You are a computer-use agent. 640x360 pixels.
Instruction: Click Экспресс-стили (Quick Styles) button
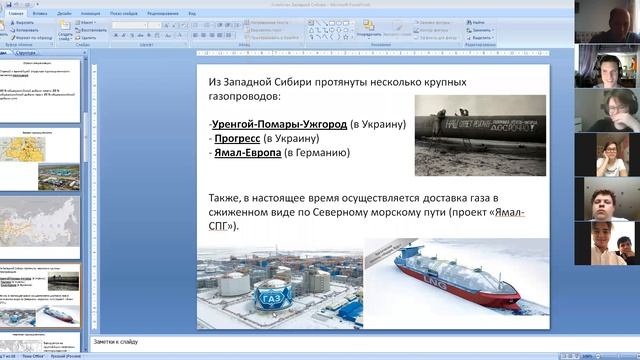396,29
